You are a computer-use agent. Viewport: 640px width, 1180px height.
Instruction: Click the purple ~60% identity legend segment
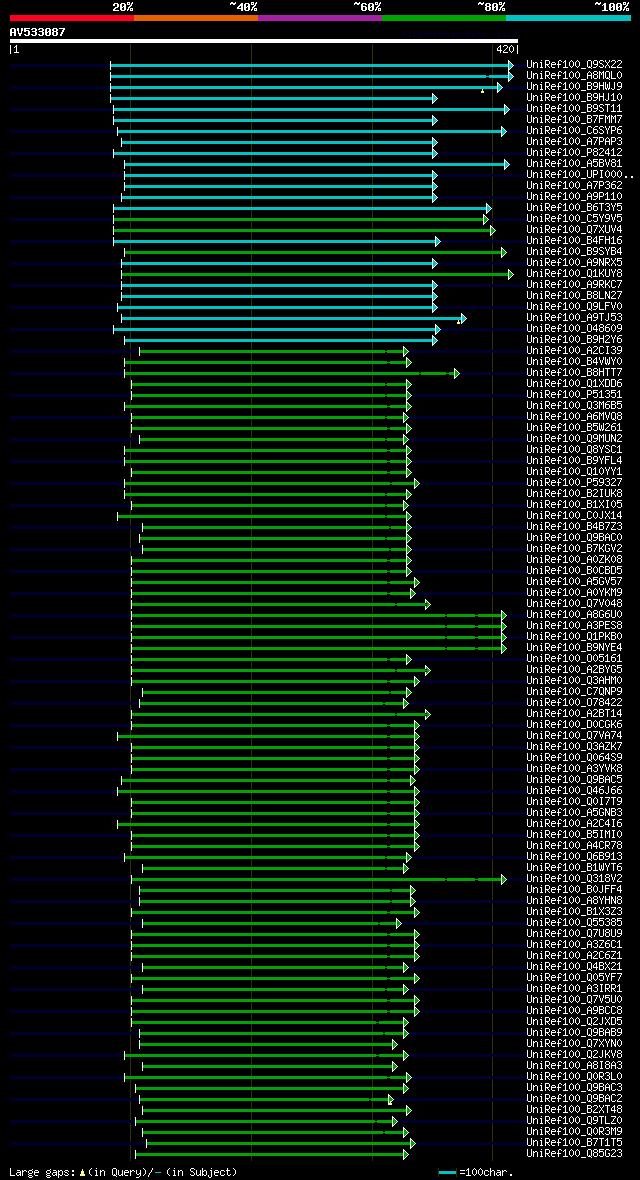pos(320,17)
